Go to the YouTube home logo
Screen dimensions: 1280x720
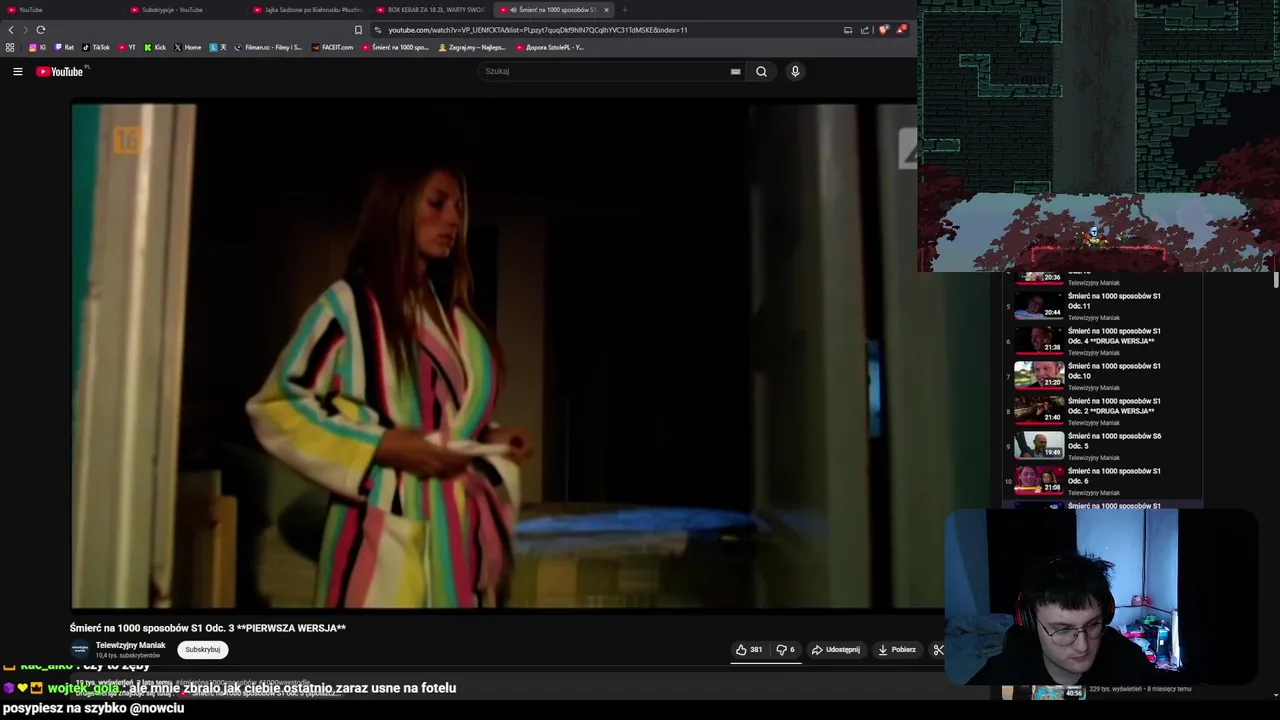(61, 71)
